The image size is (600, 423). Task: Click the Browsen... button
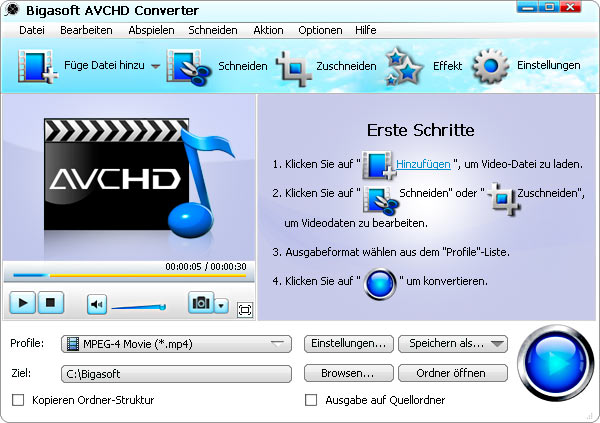pyautogui.click(x=349, y=373)
